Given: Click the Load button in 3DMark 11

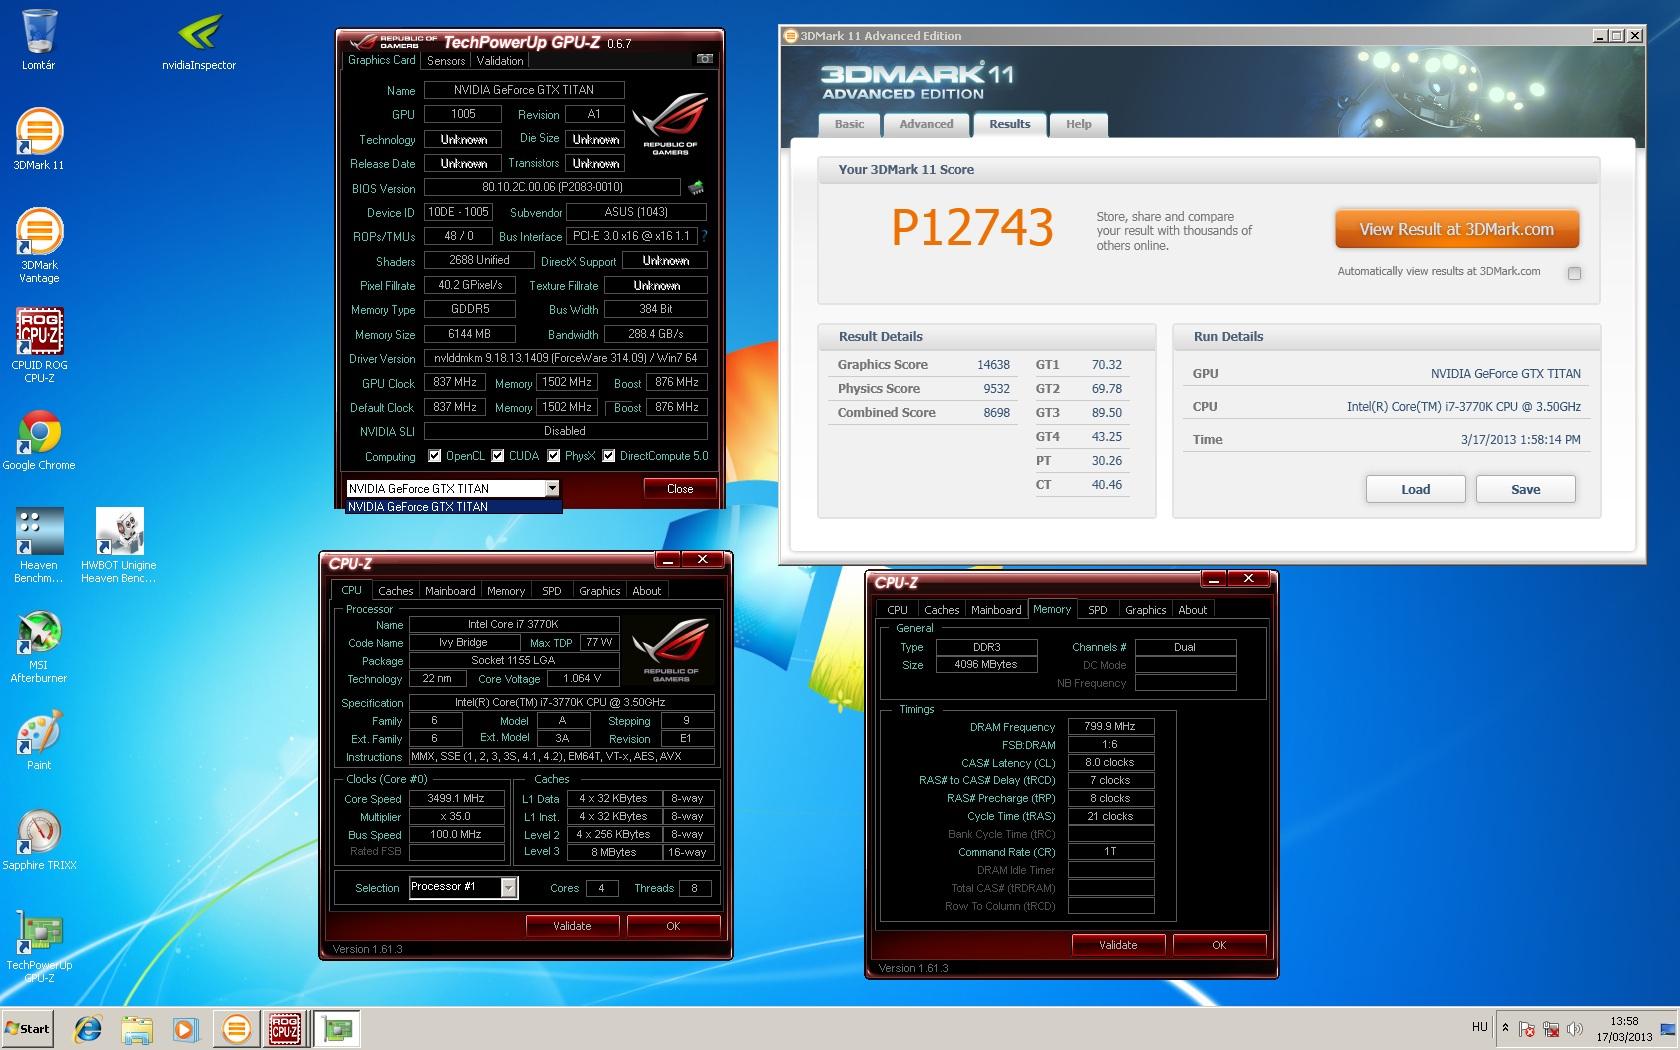Looking at the screenshot, I should click(x=1415, y=489).
